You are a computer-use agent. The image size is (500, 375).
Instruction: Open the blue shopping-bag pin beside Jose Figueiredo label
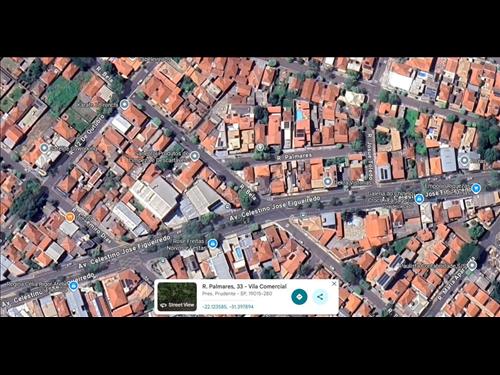tap(419, 199)
